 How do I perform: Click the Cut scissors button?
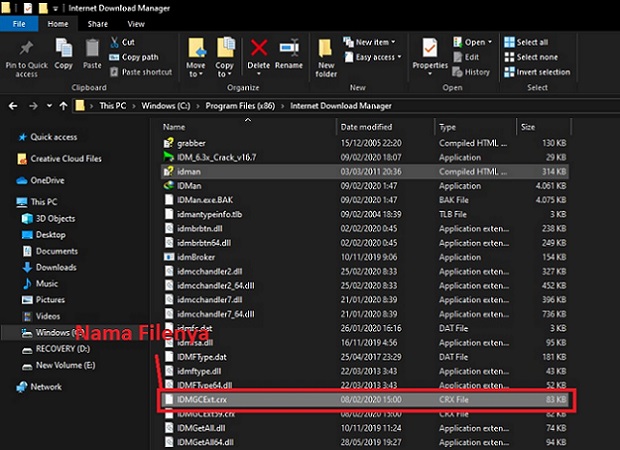click(x=127, y=43)
